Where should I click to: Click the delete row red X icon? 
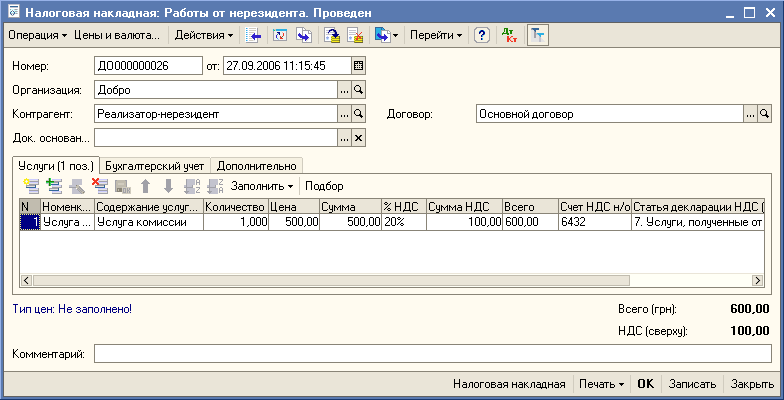[x=99, y=186]
